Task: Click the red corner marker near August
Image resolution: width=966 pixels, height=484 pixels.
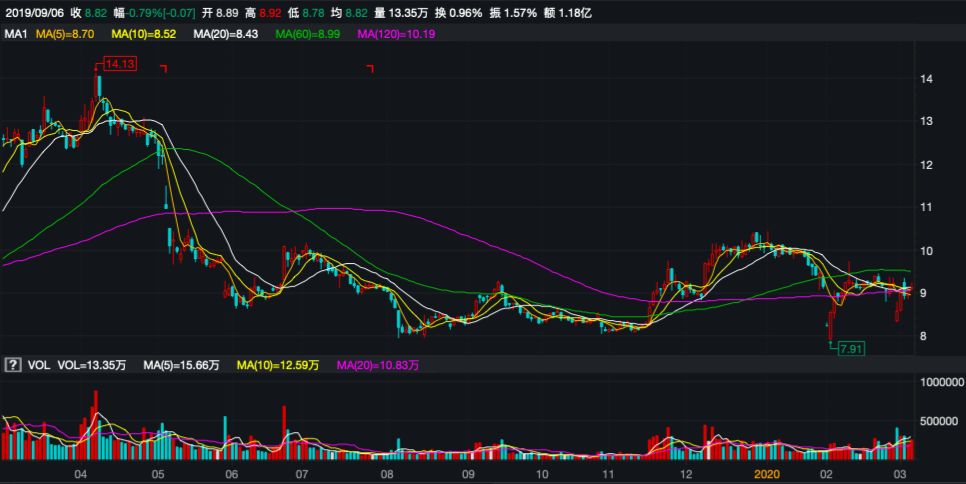Action: click(370, 68)
